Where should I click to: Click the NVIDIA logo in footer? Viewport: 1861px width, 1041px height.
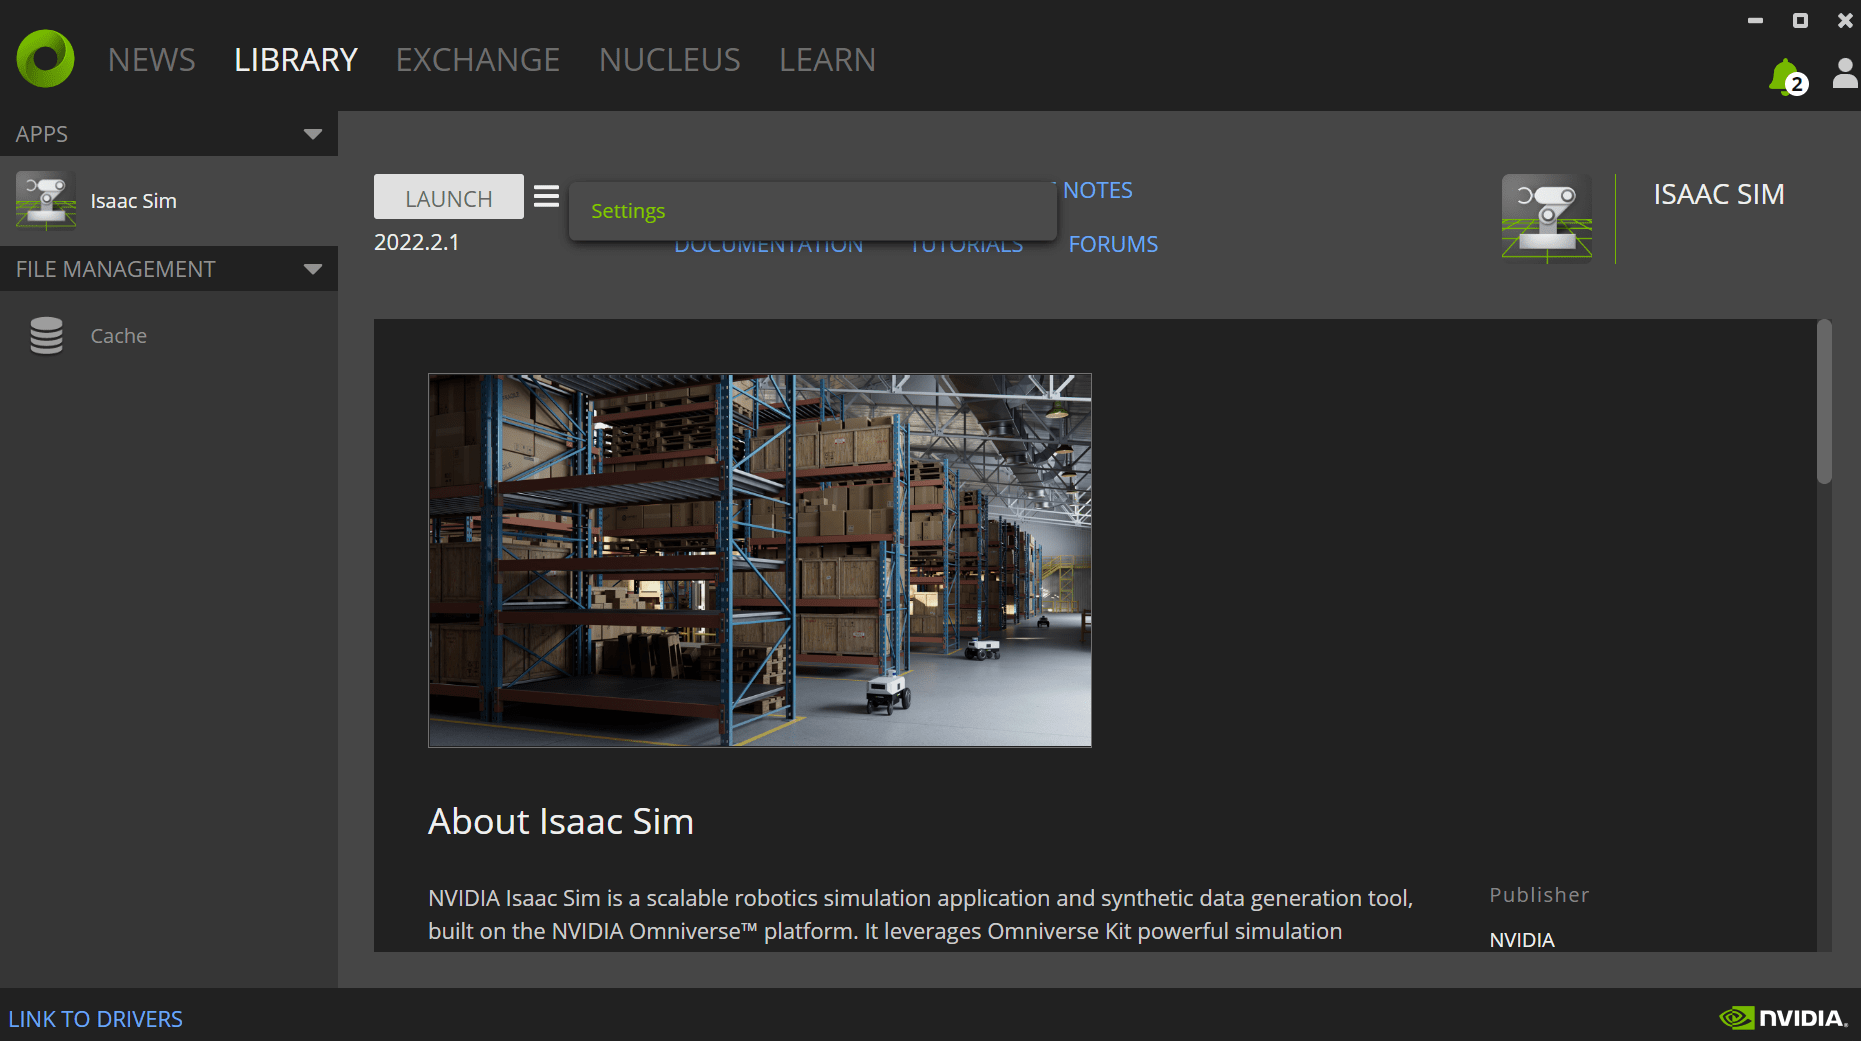1783,1018
